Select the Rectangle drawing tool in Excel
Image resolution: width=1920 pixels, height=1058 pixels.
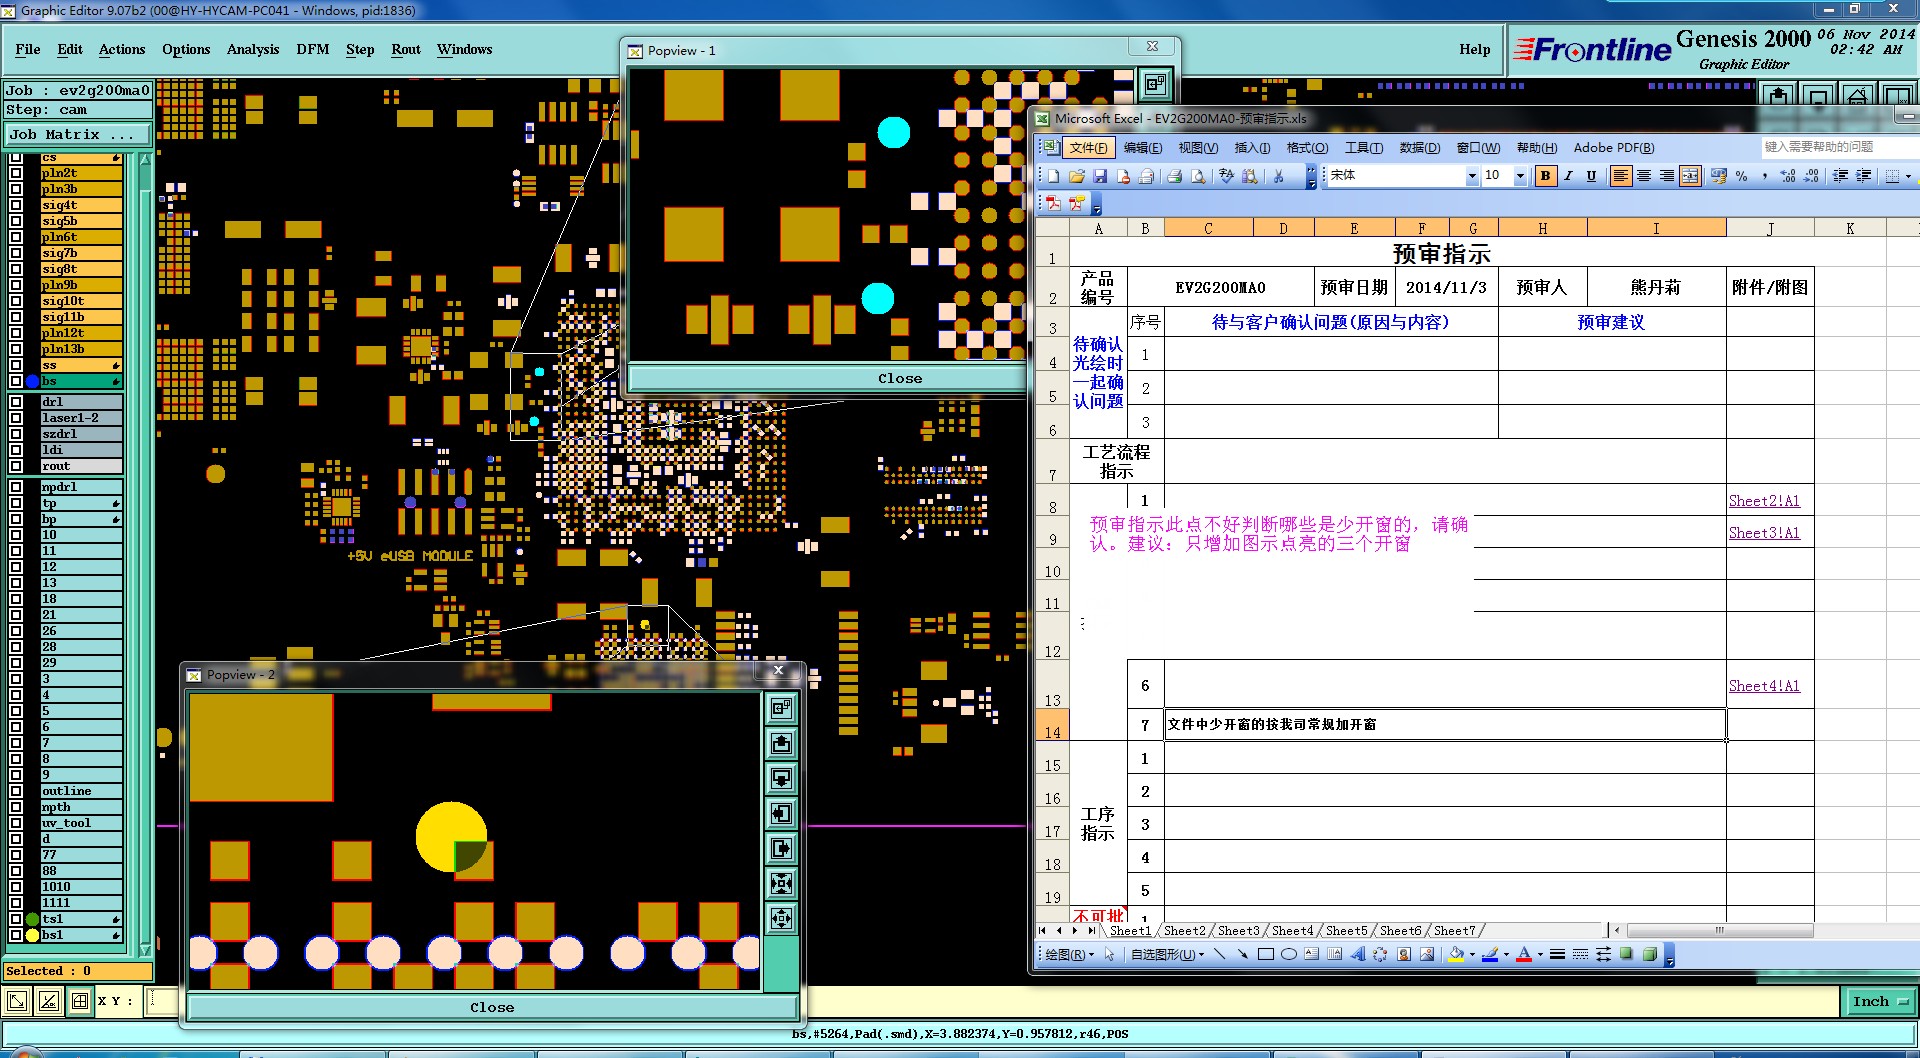(x=1265, y=954)
